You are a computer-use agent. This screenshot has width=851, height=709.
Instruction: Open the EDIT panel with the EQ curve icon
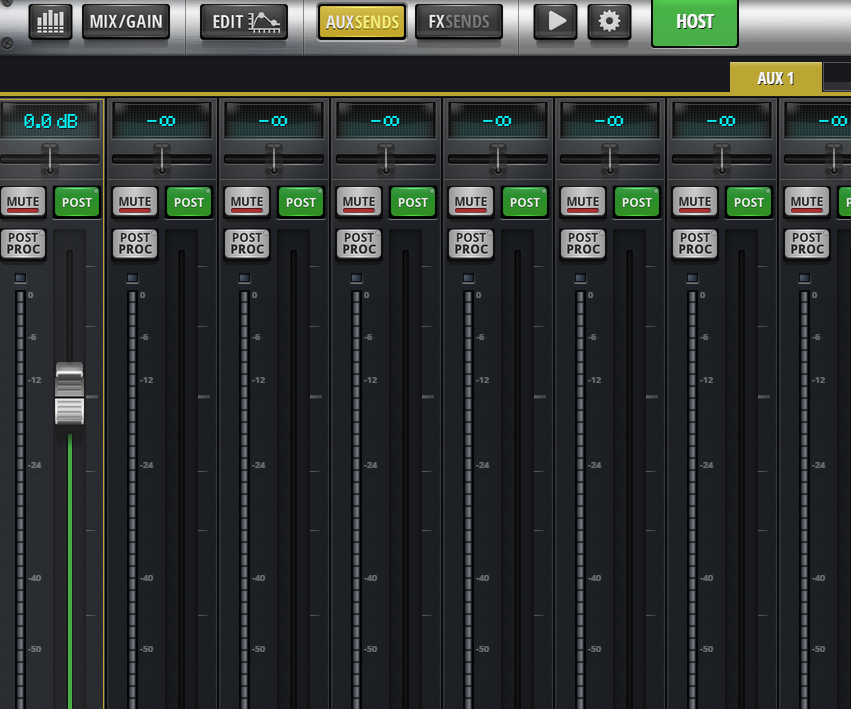point(243,22)
